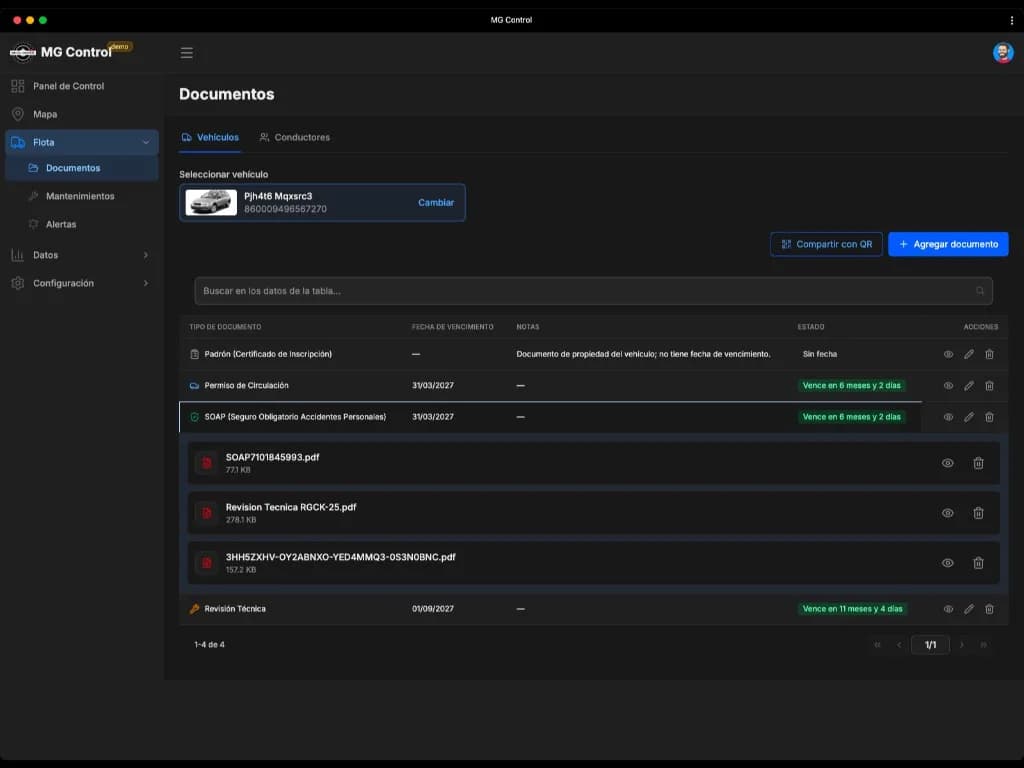
Task: View the Padrón document row
Action: pyautogui.click(x=948, y=354)
